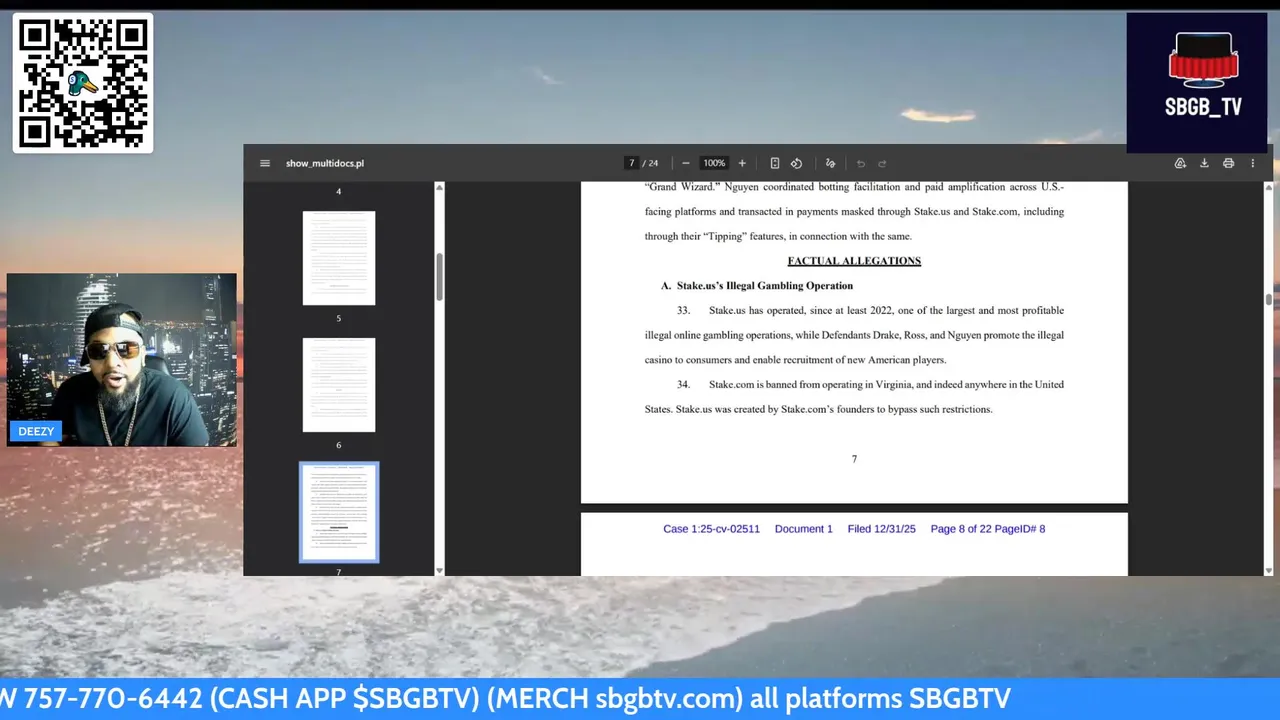The height and width of the screenshot is (720, 1280).
Task: Click the page number 7 at page bottom
Action: coord(854,459)
